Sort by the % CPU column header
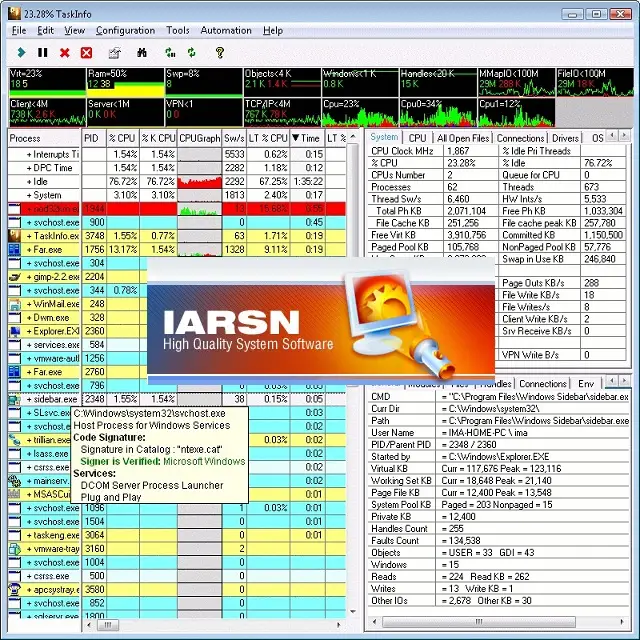The width and height of the screenshot is (640, 640). pos(122,138)
